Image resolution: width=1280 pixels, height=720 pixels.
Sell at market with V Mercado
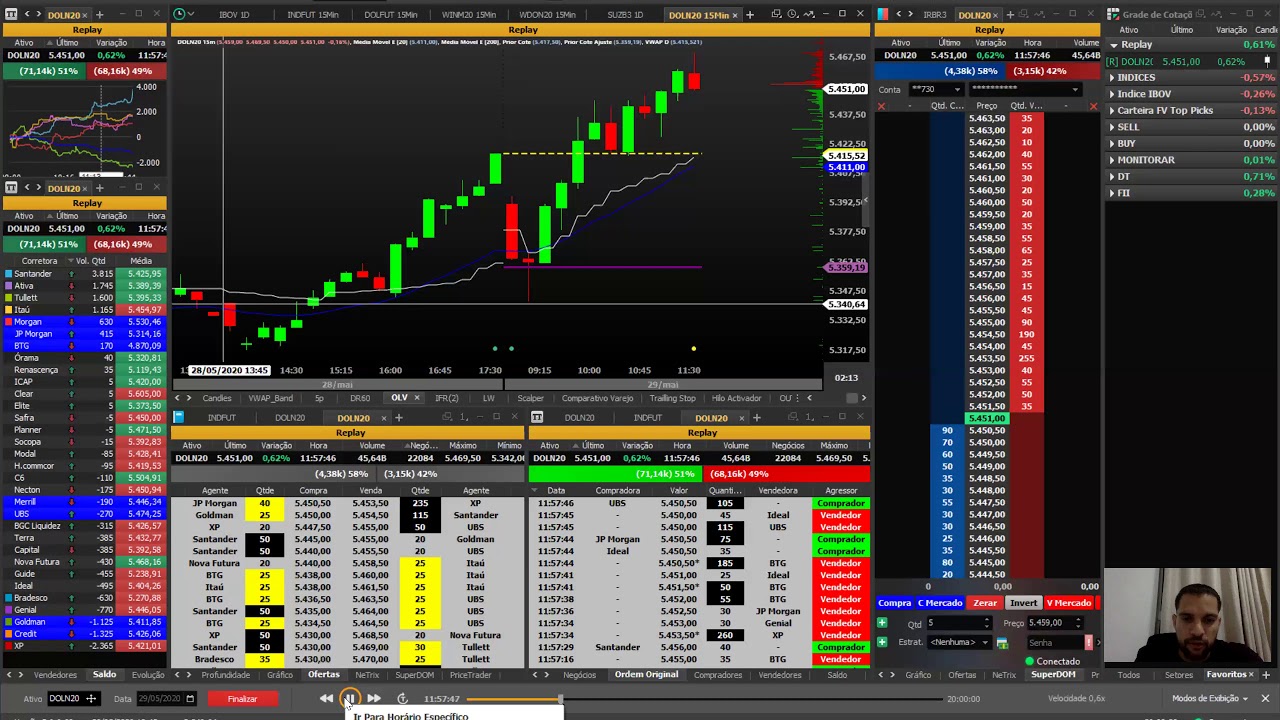click(x=1068, y=603)
